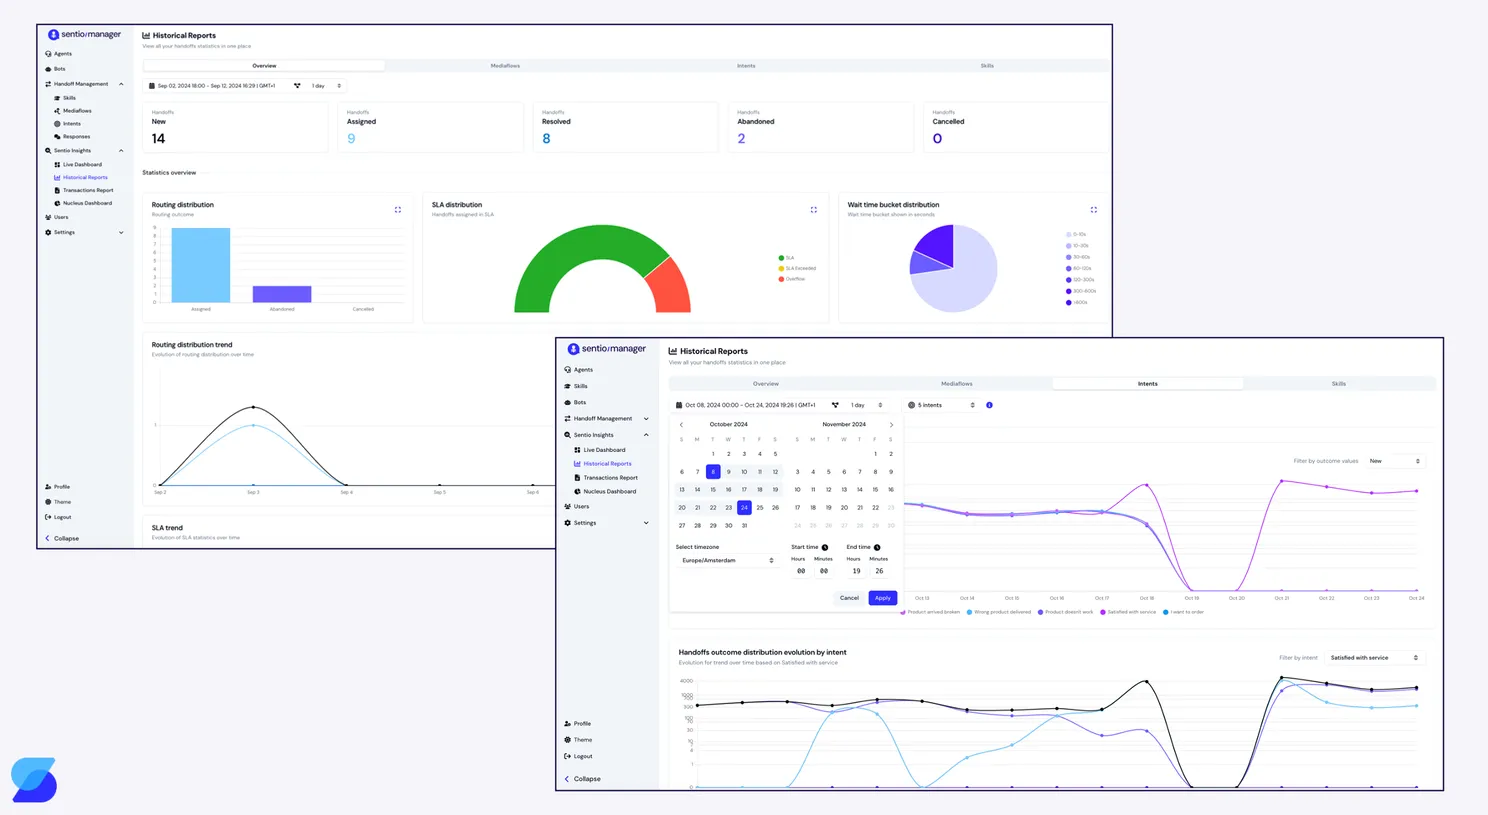Go to the previous month in calendar
This screenshot has height=815, width=1488.
pyautogui.click(x=682, y=425)
